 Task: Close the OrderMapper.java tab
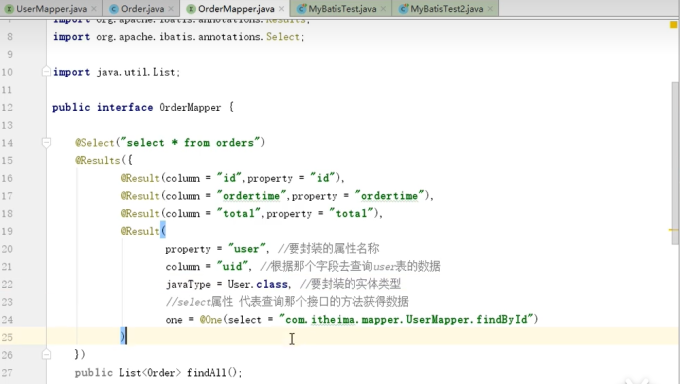coord(282,9)
